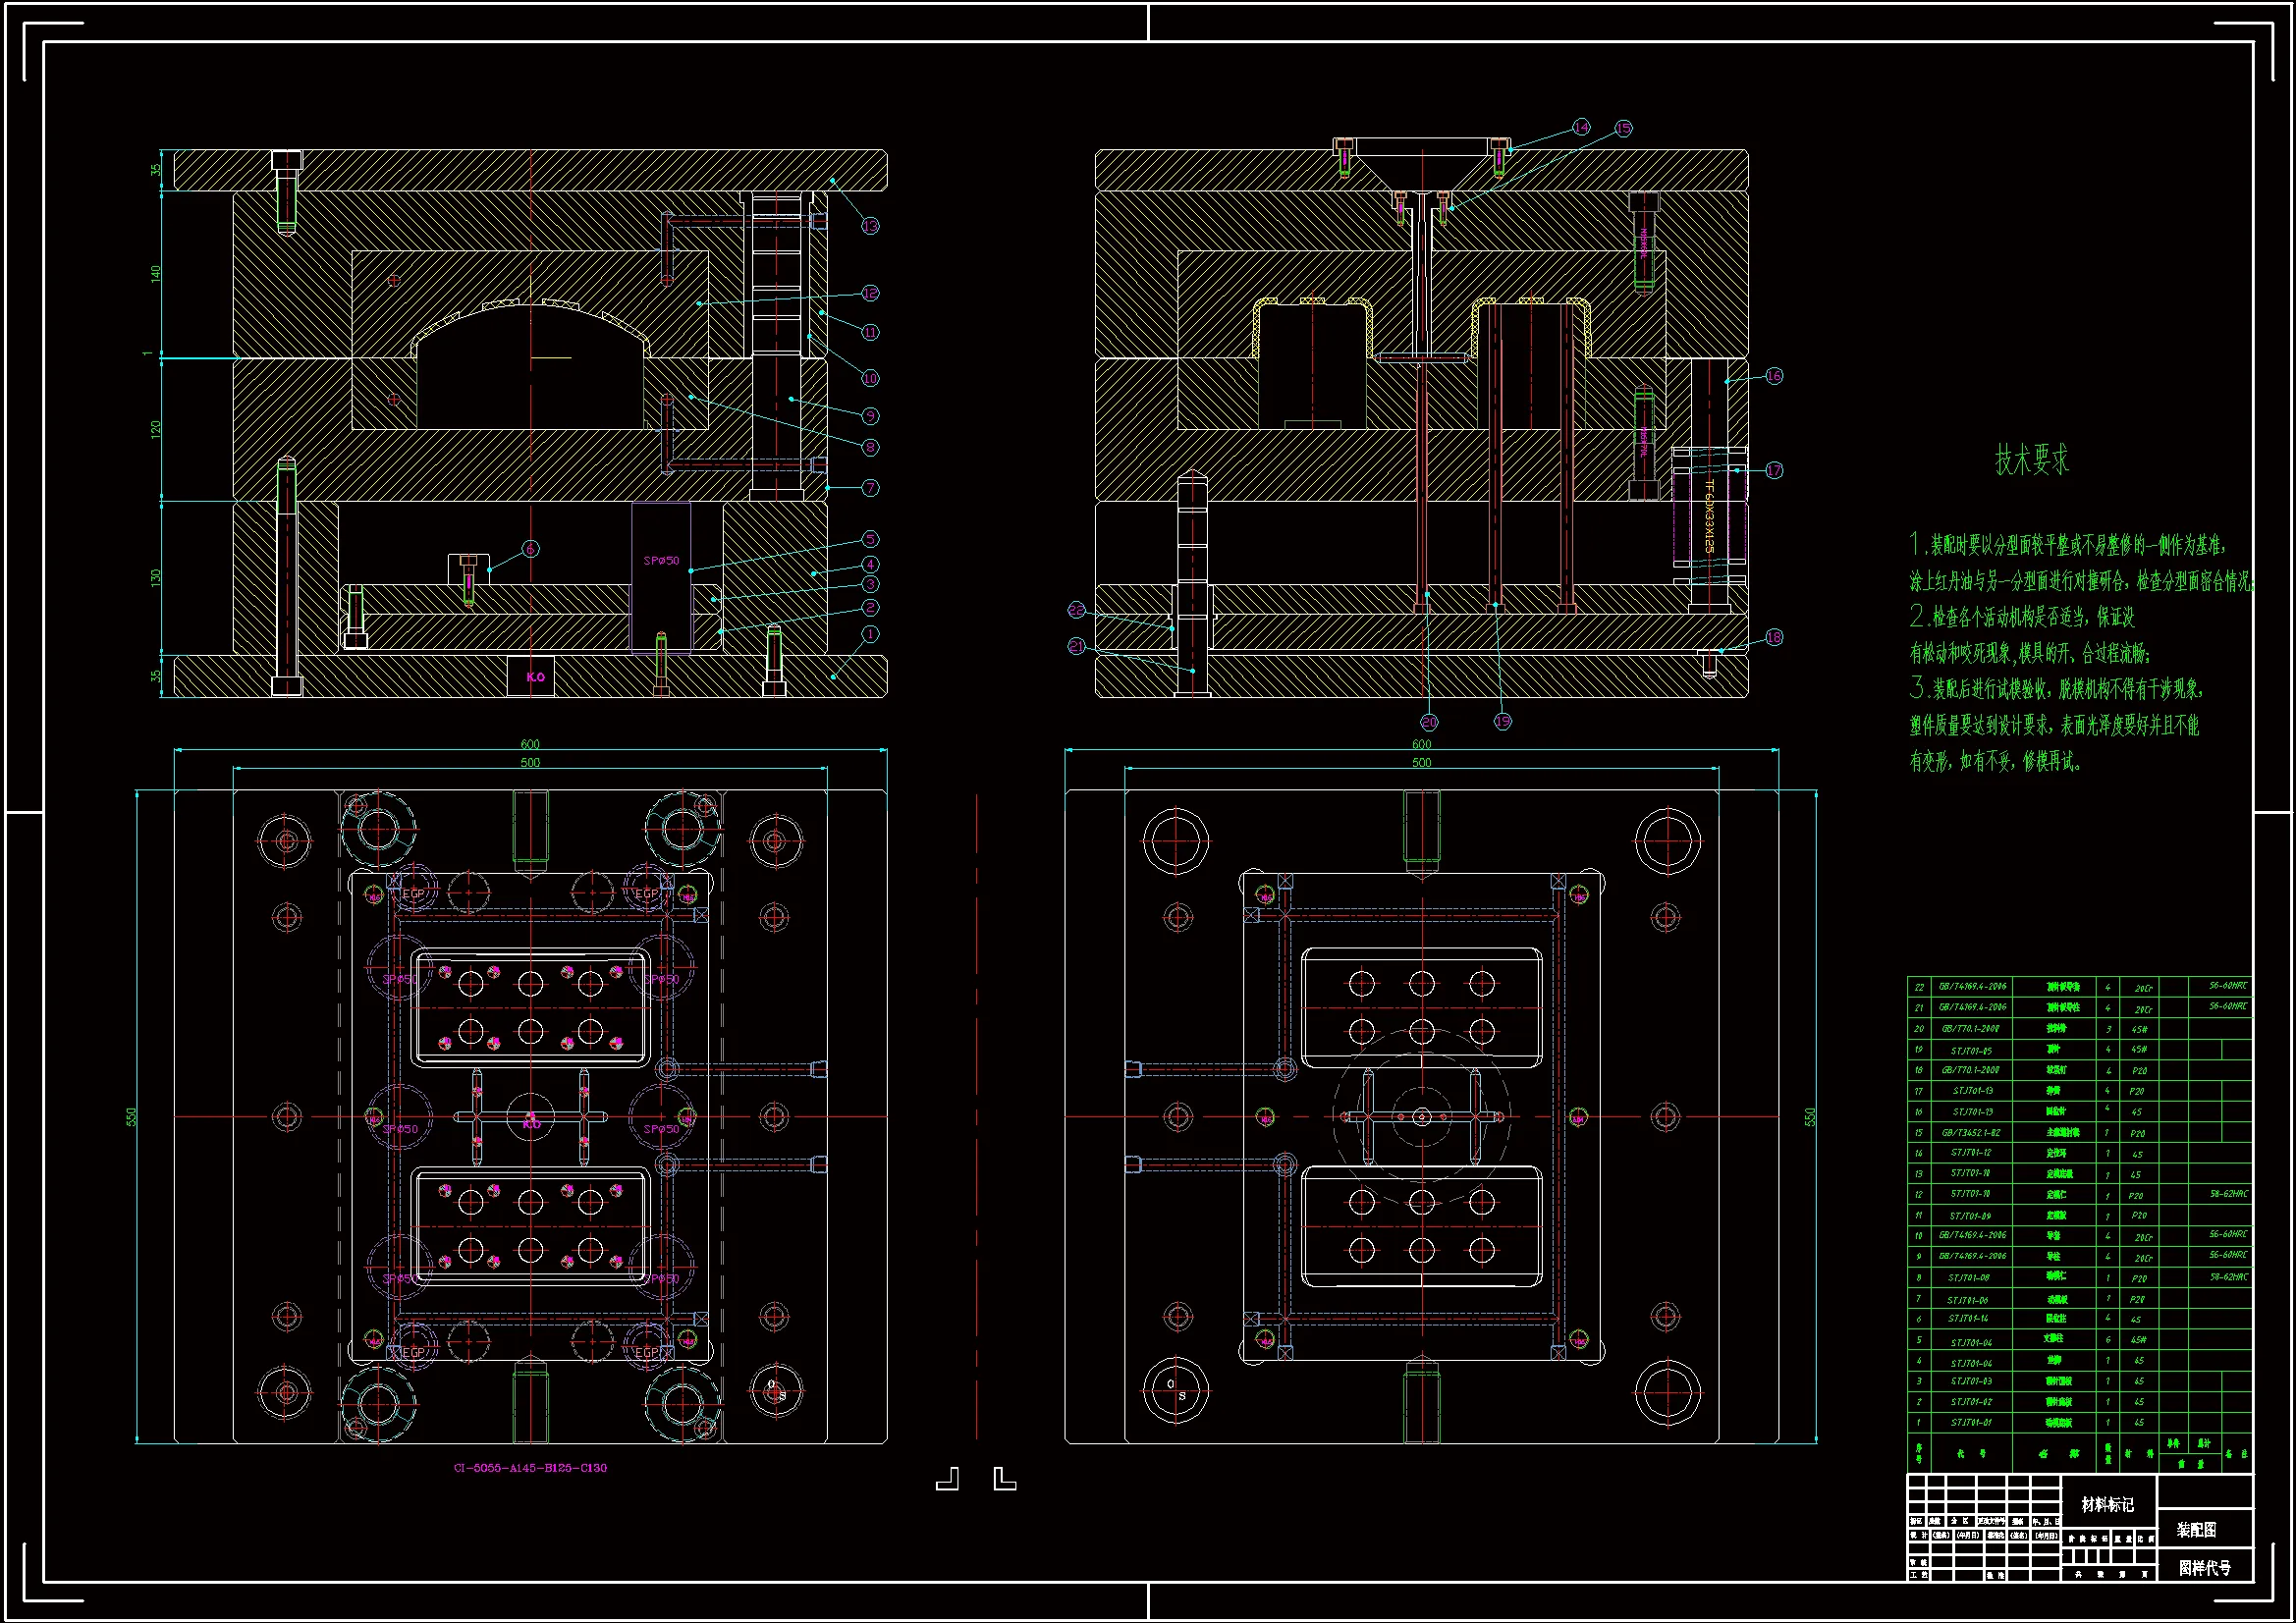Viewport: 2296px width, 1623px height.
Task: Click the 图样代号 title block cell
Action: 2204,1568
